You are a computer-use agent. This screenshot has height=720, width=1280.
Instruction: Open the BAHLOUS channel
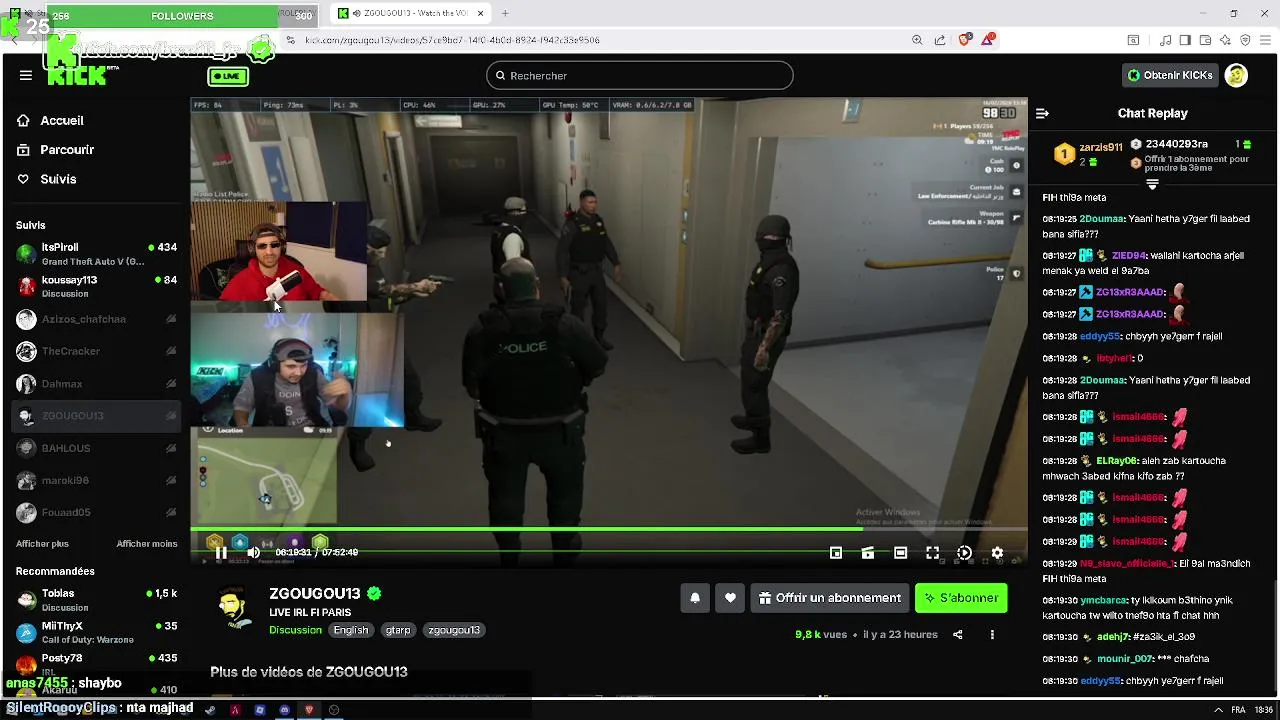pyautogui.click(x=96, y=448)
